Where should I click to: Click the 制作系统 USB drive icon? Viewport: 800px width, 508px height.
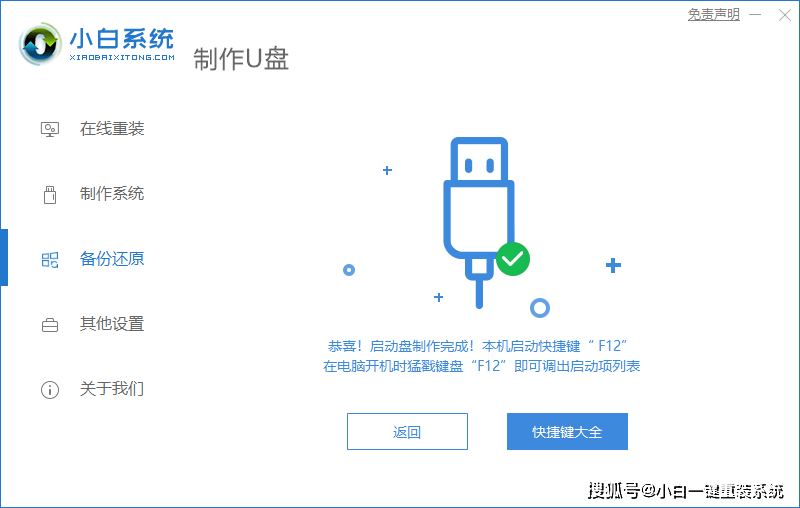coord(49,194)
